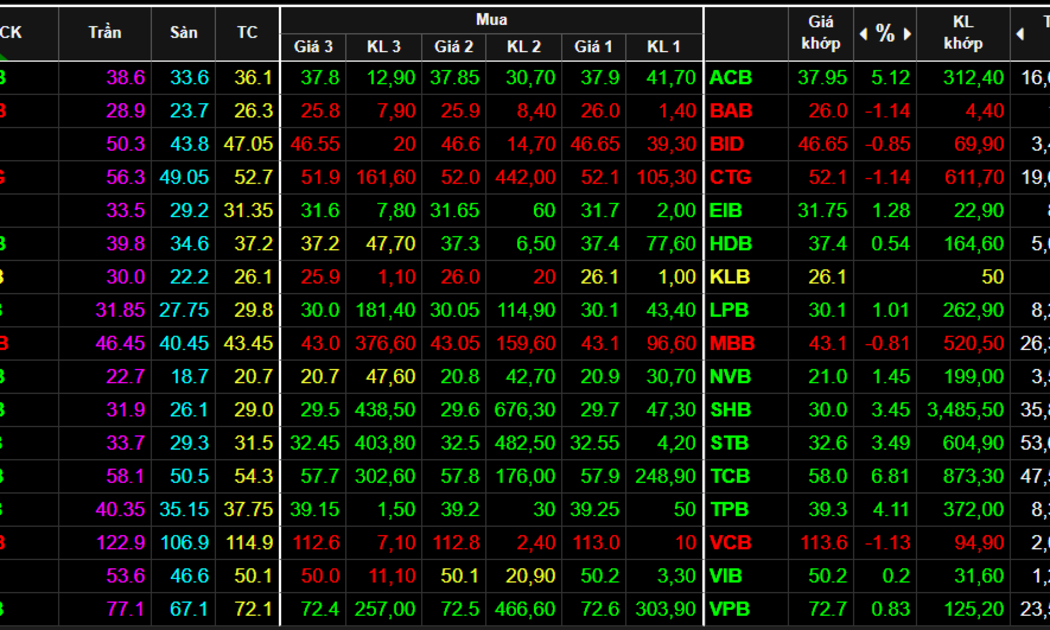Click the KL 3 column header
1050x630 pixels.
(384, 46)
